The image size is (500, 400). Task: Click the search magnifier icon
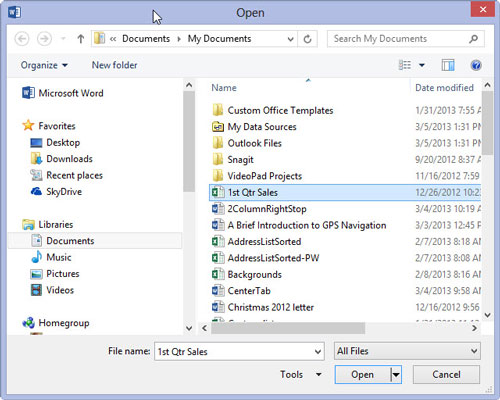click(474, 39)
